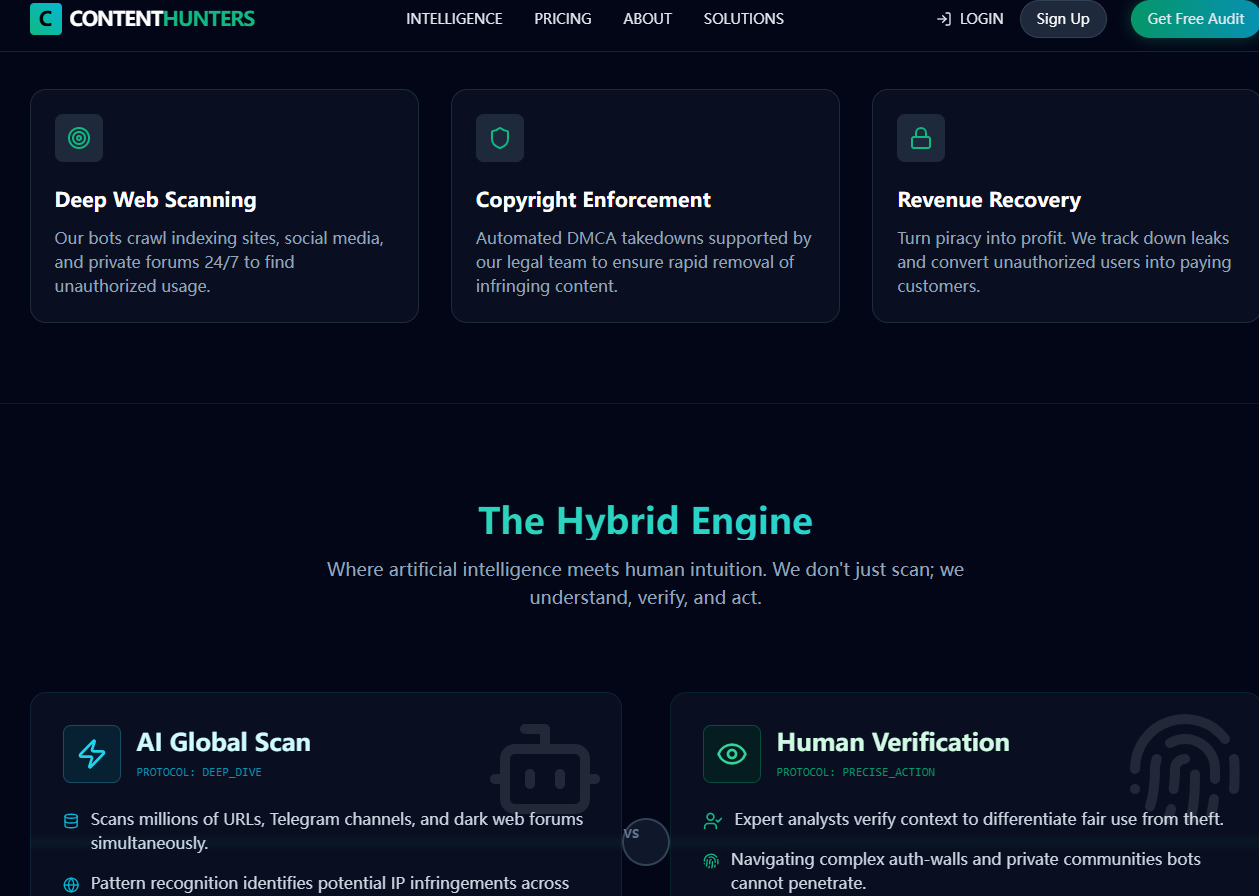Click the target icon for Deep Web Scanning
The height and width of the screenshot is (896, 1259).
pyautogui.click(x=79, y=138)
